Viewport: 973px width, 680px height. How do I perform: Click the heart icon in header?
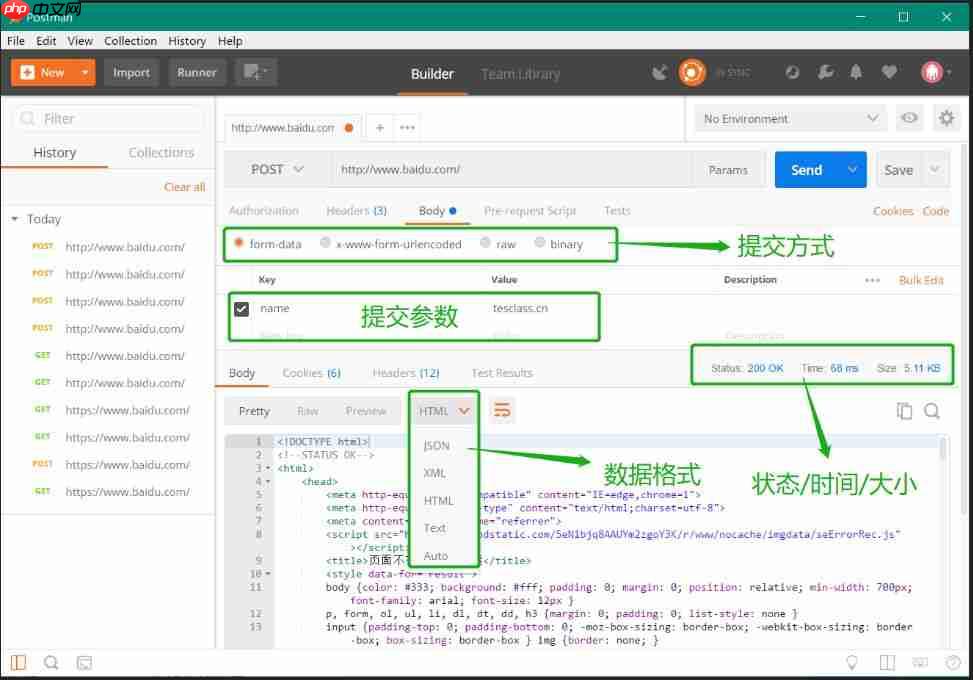click(x=889, y=72)
